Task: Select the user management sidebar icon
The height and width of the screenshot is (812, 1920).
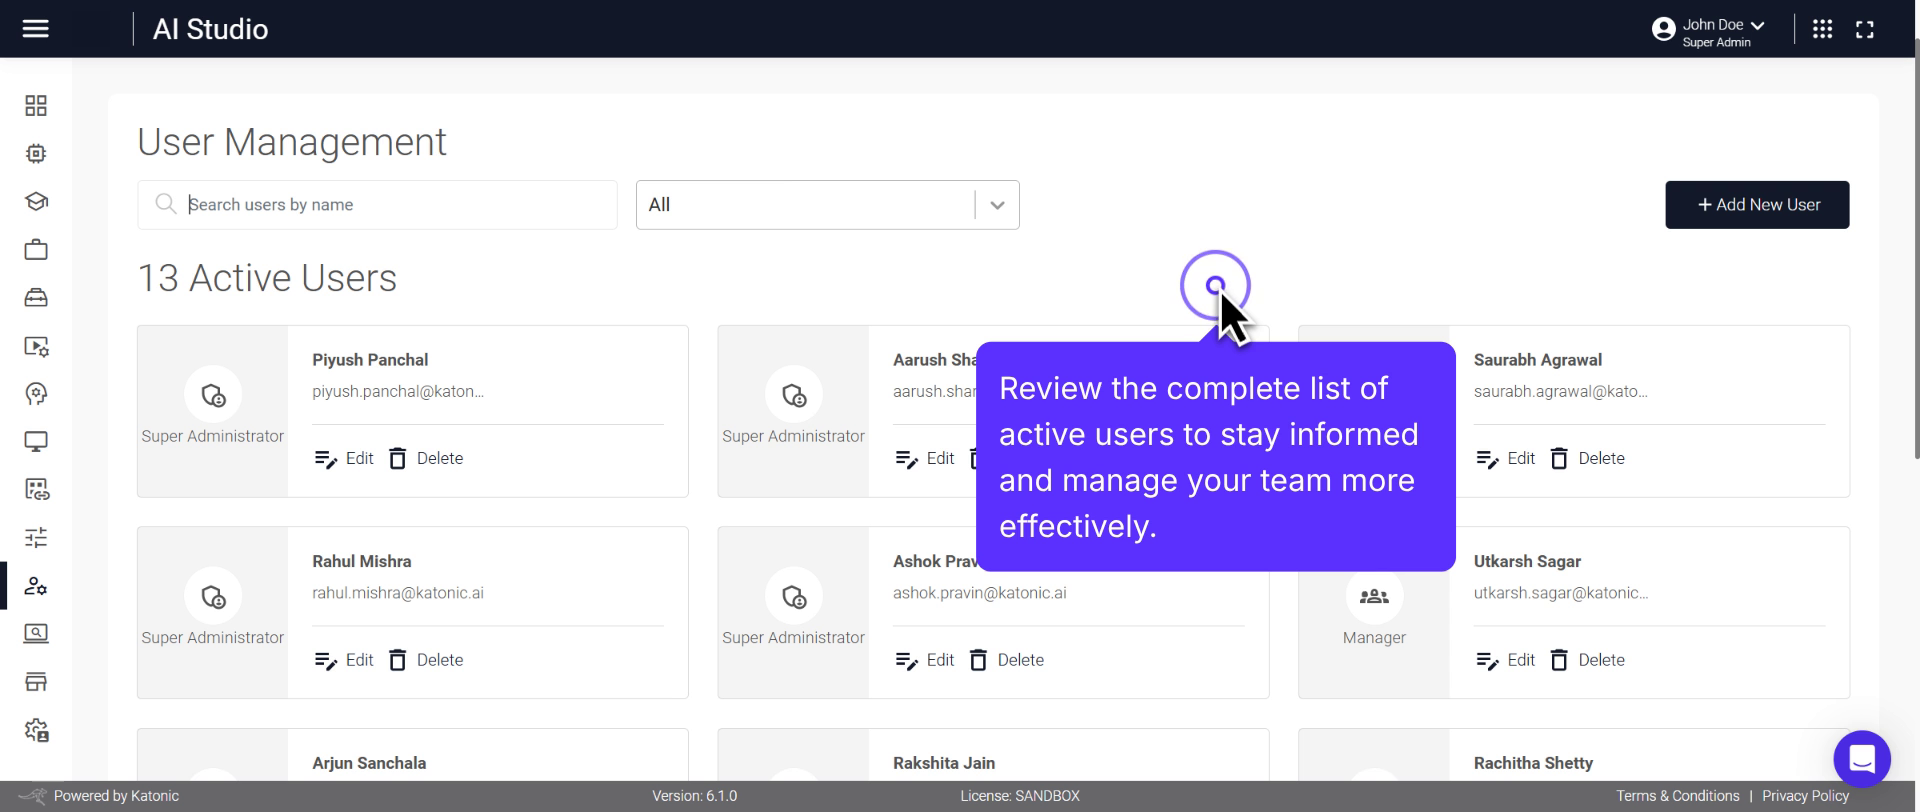Action: tap(36, 586)
